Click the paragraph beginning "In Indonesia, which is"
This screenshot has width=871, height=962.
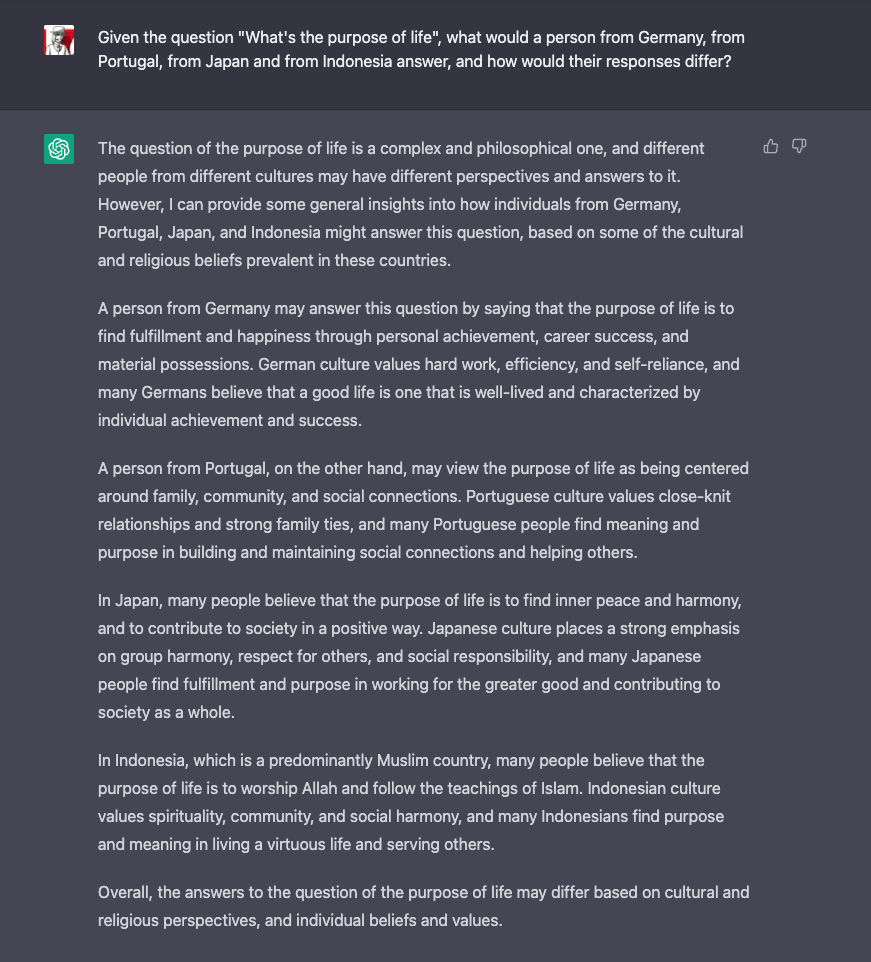pyautogui.click(x=421, y=802)
